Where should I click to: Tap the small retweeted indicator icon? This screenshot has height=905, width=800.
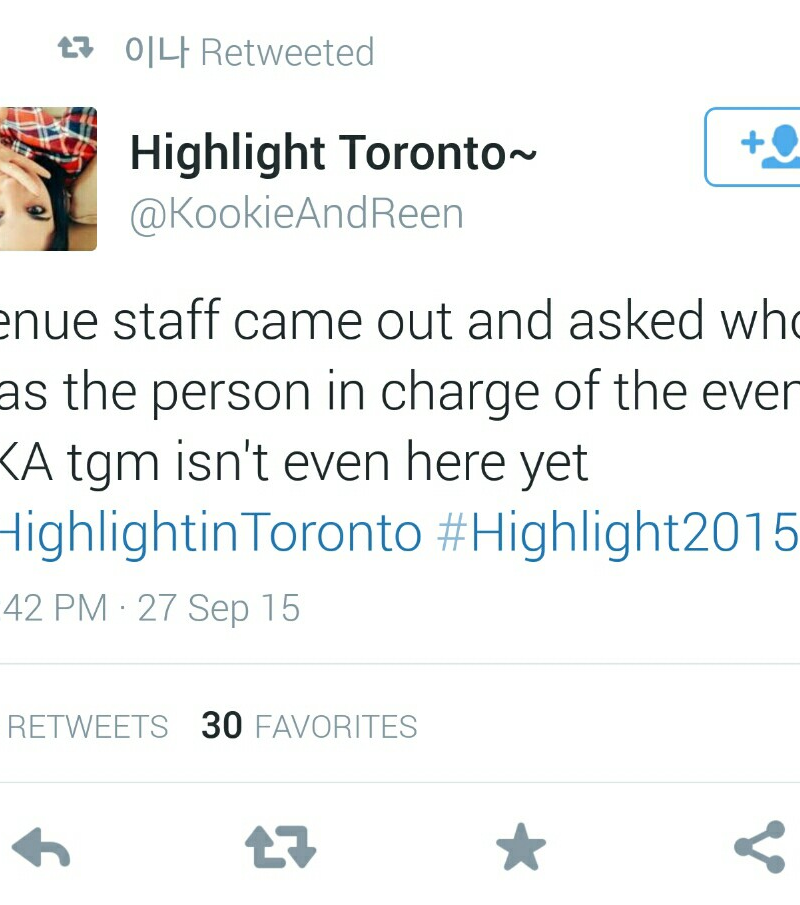[x=76, y=48]
